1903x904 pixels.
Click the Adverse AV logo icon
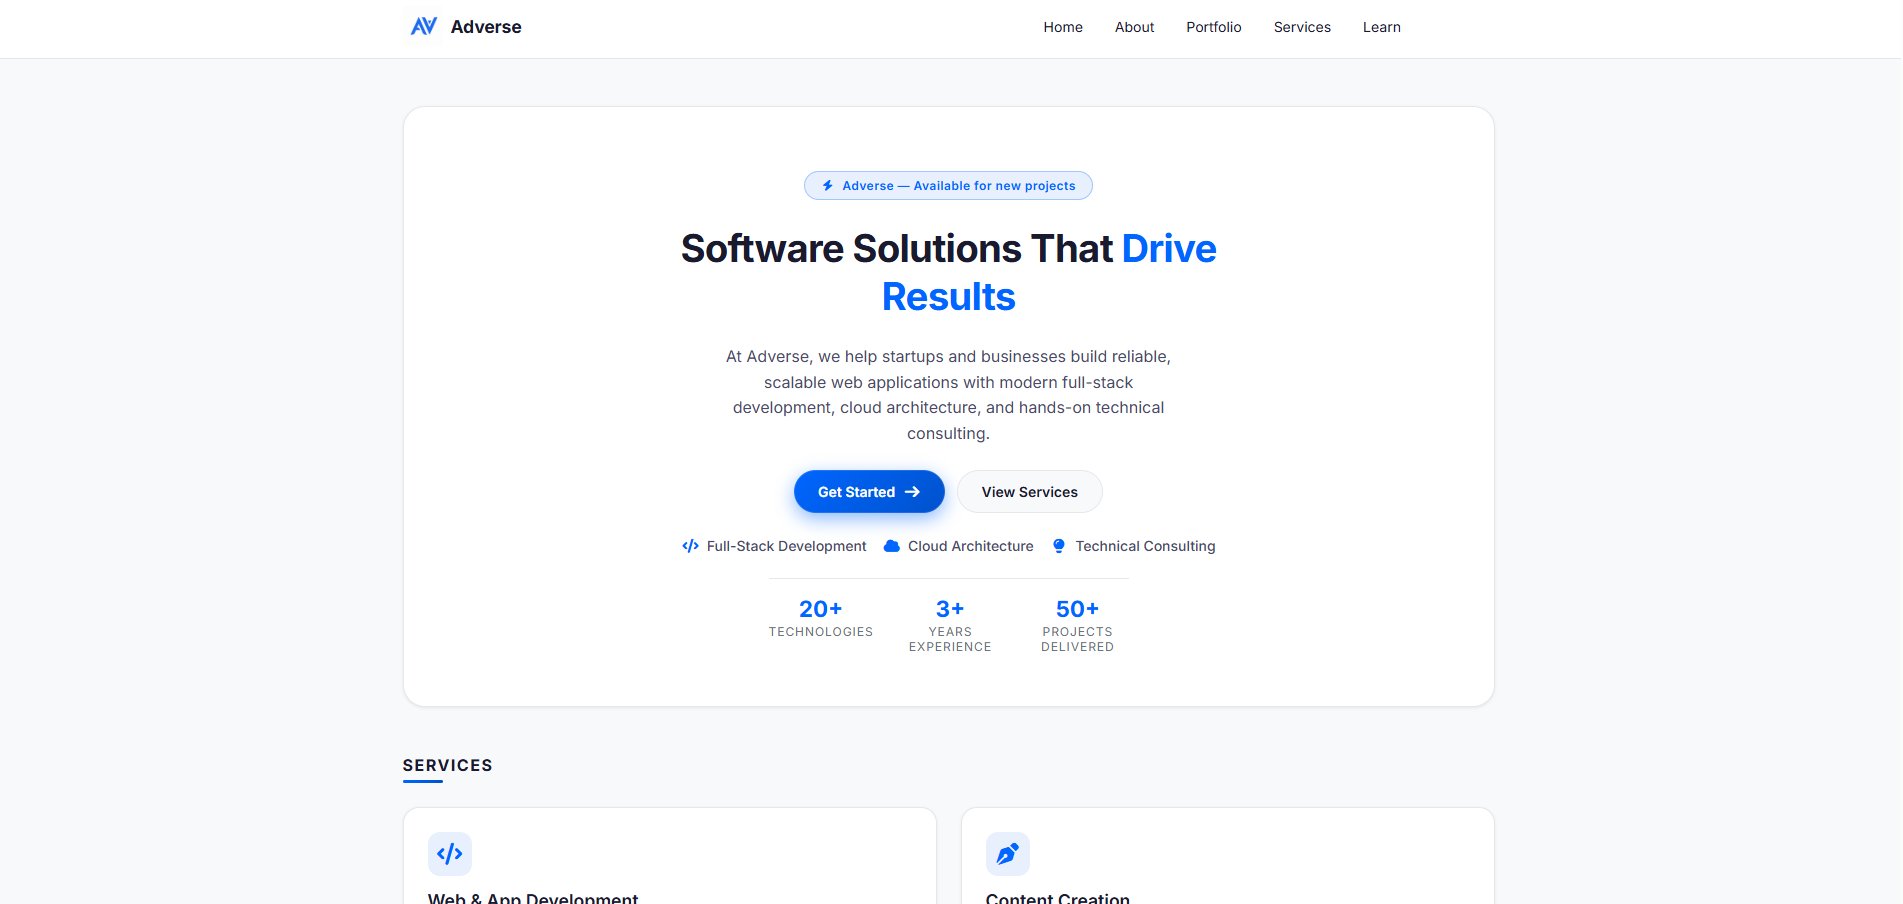coord(424,27)
